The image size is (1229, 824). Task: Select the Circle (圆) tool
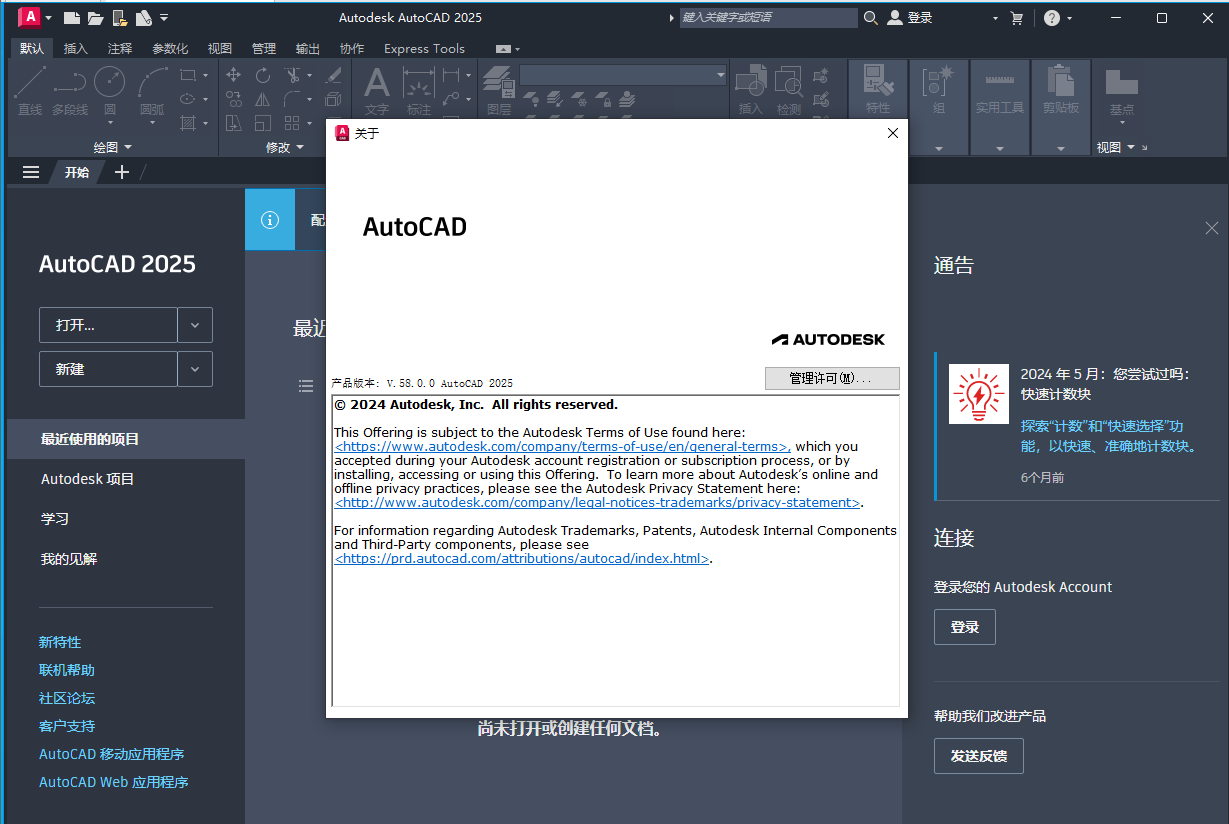pos(110,91)
